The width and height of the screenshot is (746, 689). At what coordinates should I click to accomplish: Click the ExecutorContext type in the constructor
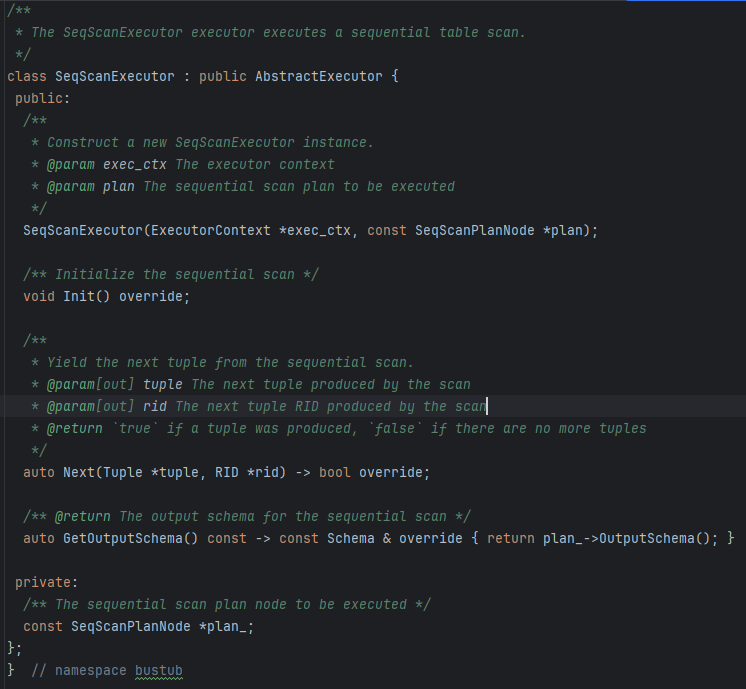pos(210,231)
